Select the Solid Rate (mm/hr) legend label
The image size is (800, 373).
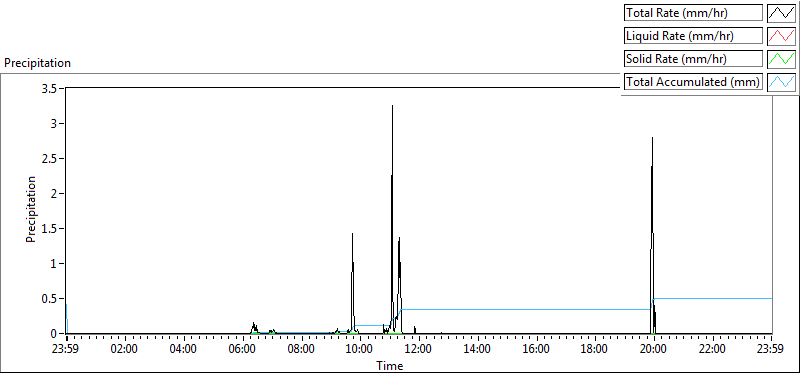693,59
